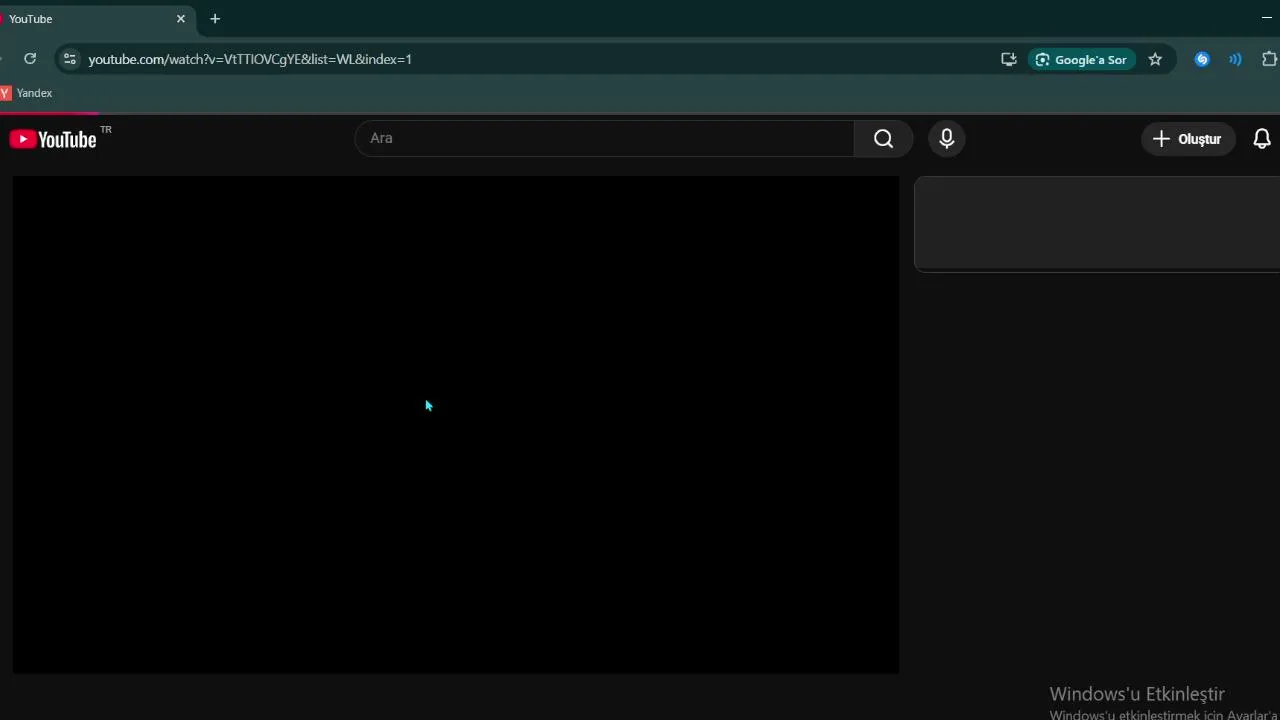Click the sound wave extension icon
Image resolution: width=1280 pixels, height=720 pixels.
click(1235, 59)
